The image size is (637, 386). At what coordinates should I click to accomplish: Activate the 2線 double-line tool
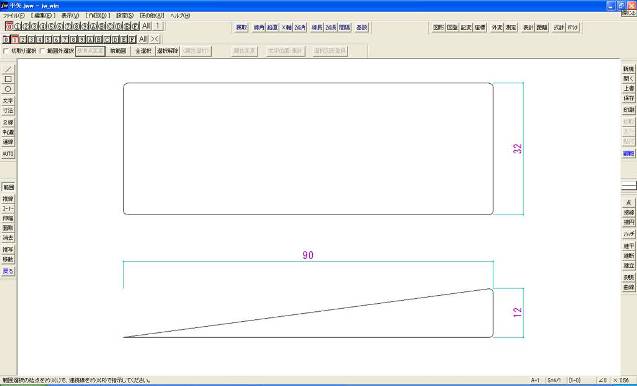coord(8,122)
